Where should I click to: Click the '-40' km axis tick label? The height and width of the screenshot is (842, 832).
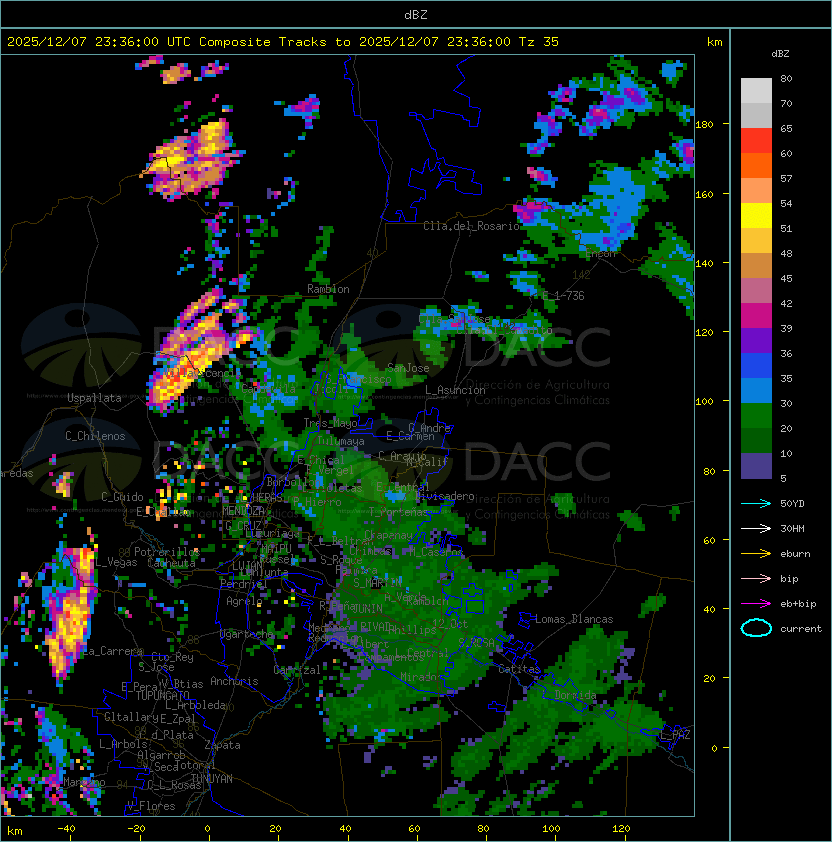(x=67, y=829)
